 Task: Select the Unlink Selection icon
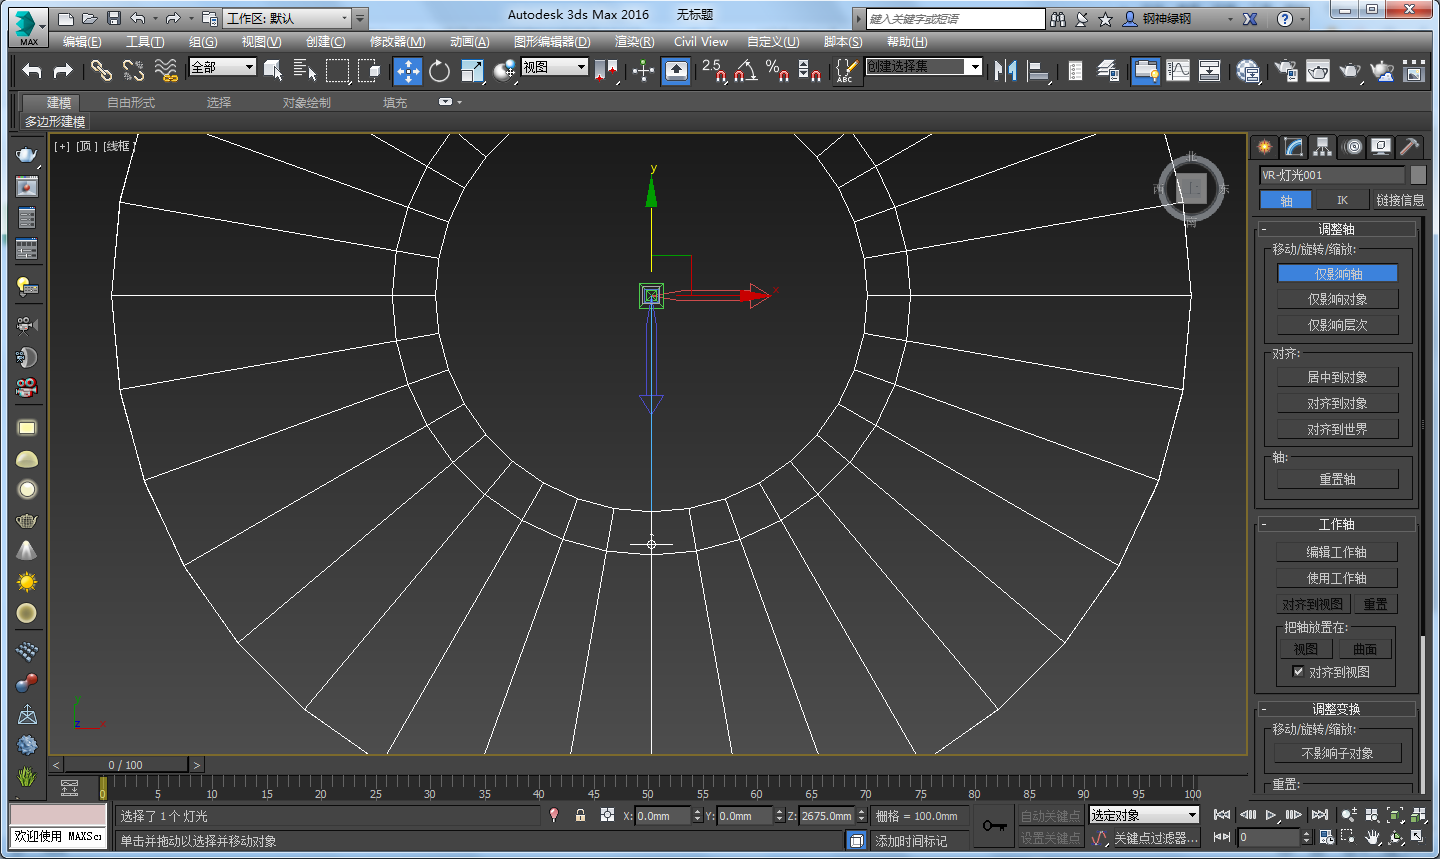(x=133, y=70)
